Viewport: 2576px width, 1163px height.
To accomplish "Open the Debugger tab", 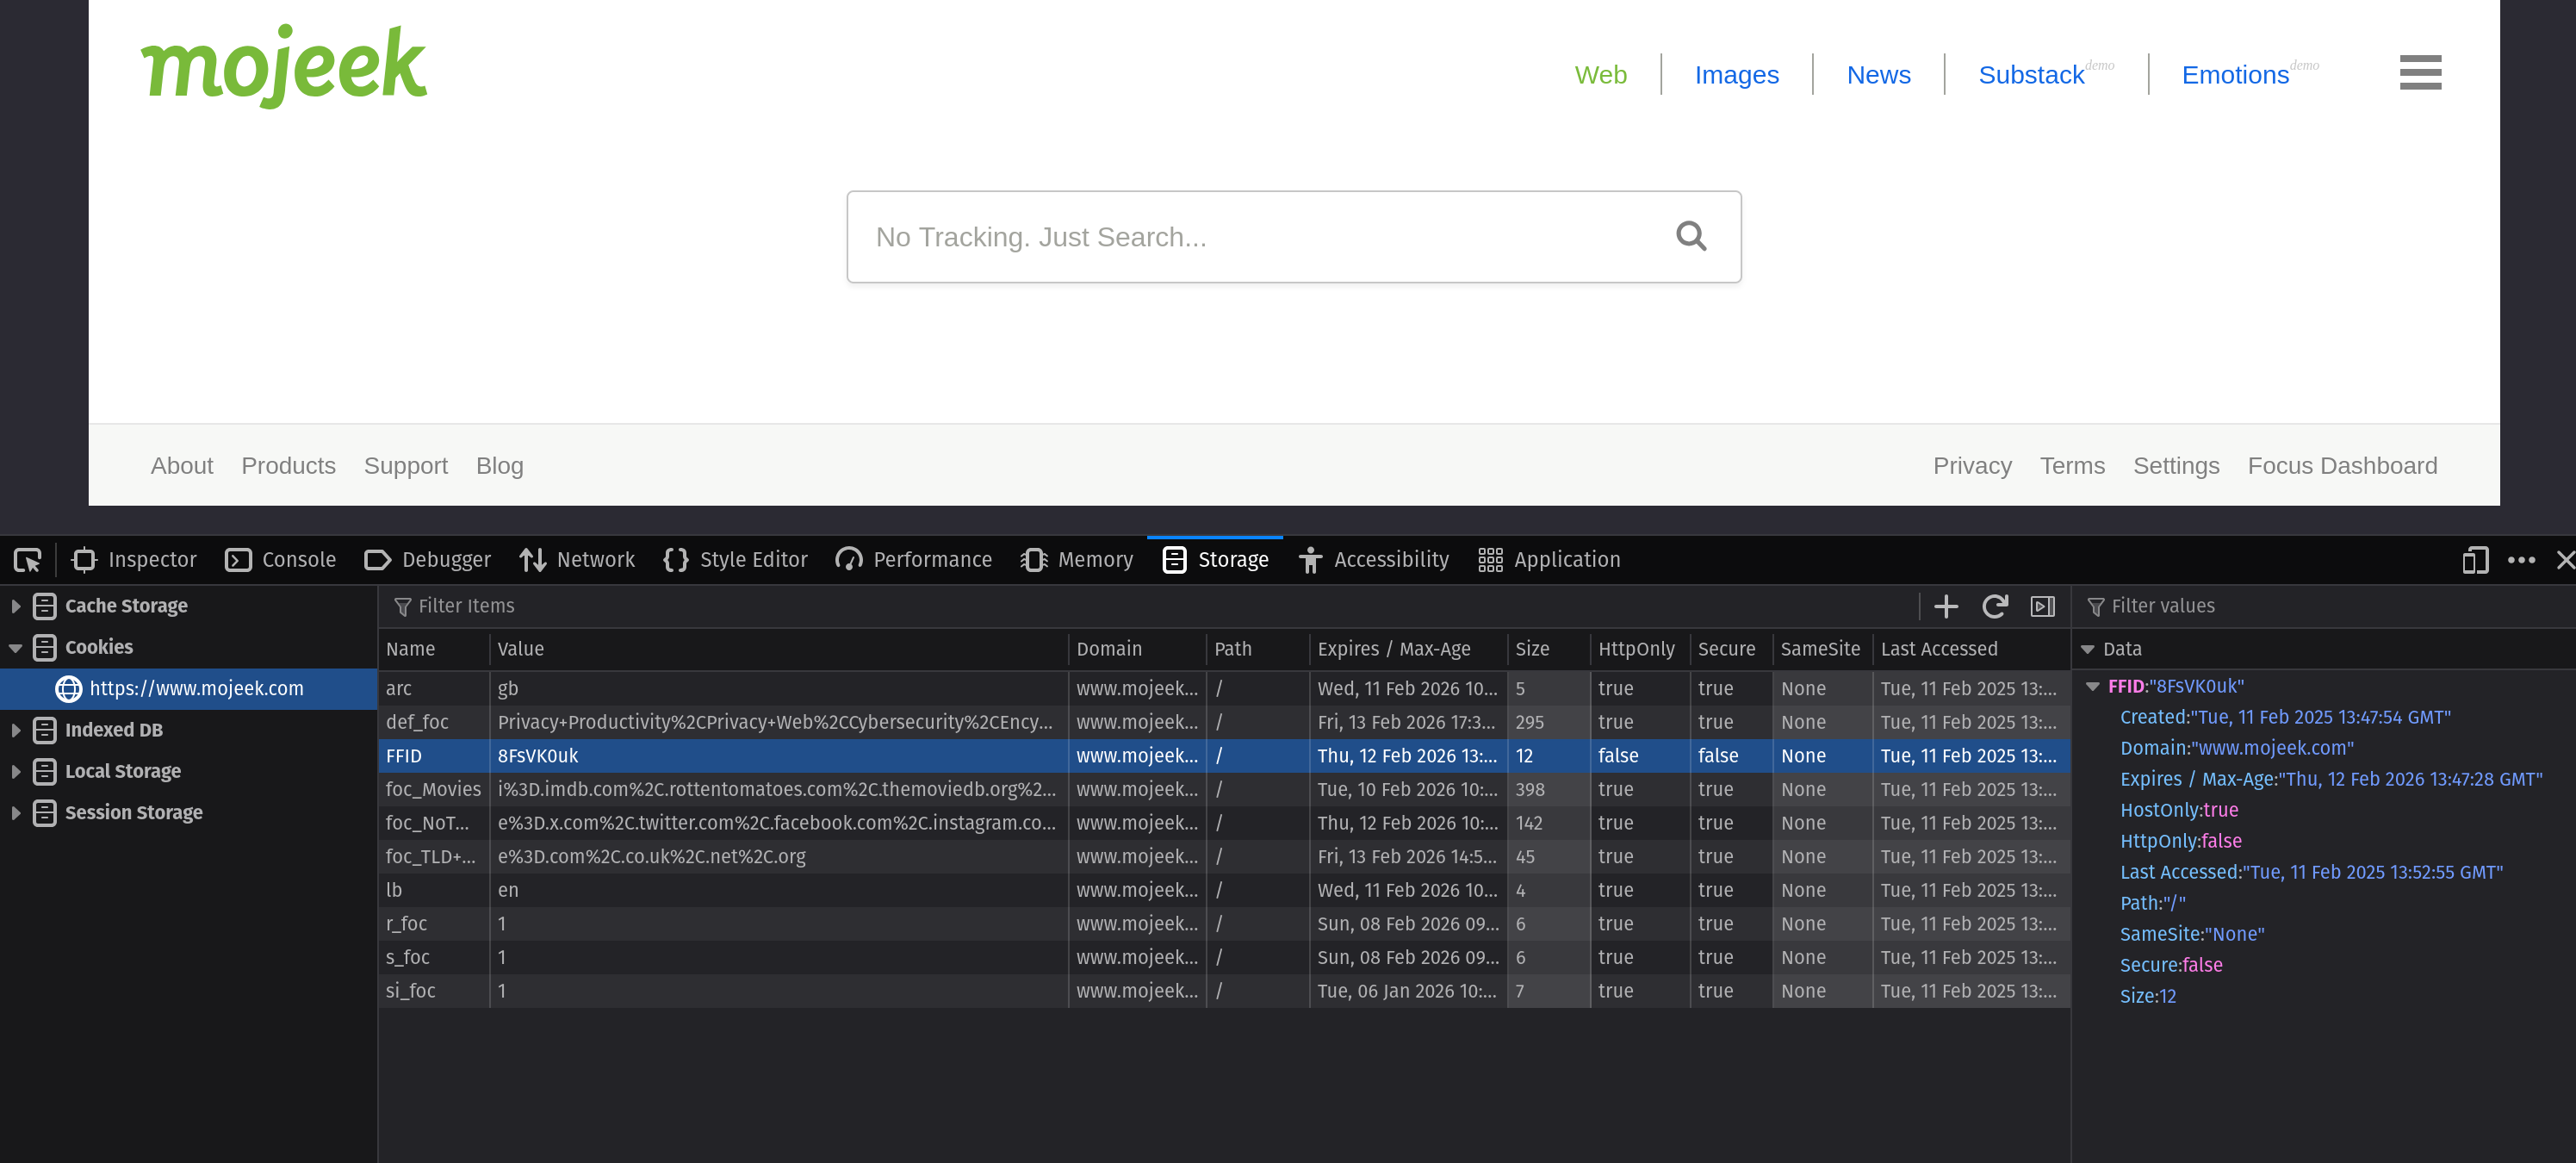I will 428,560.
